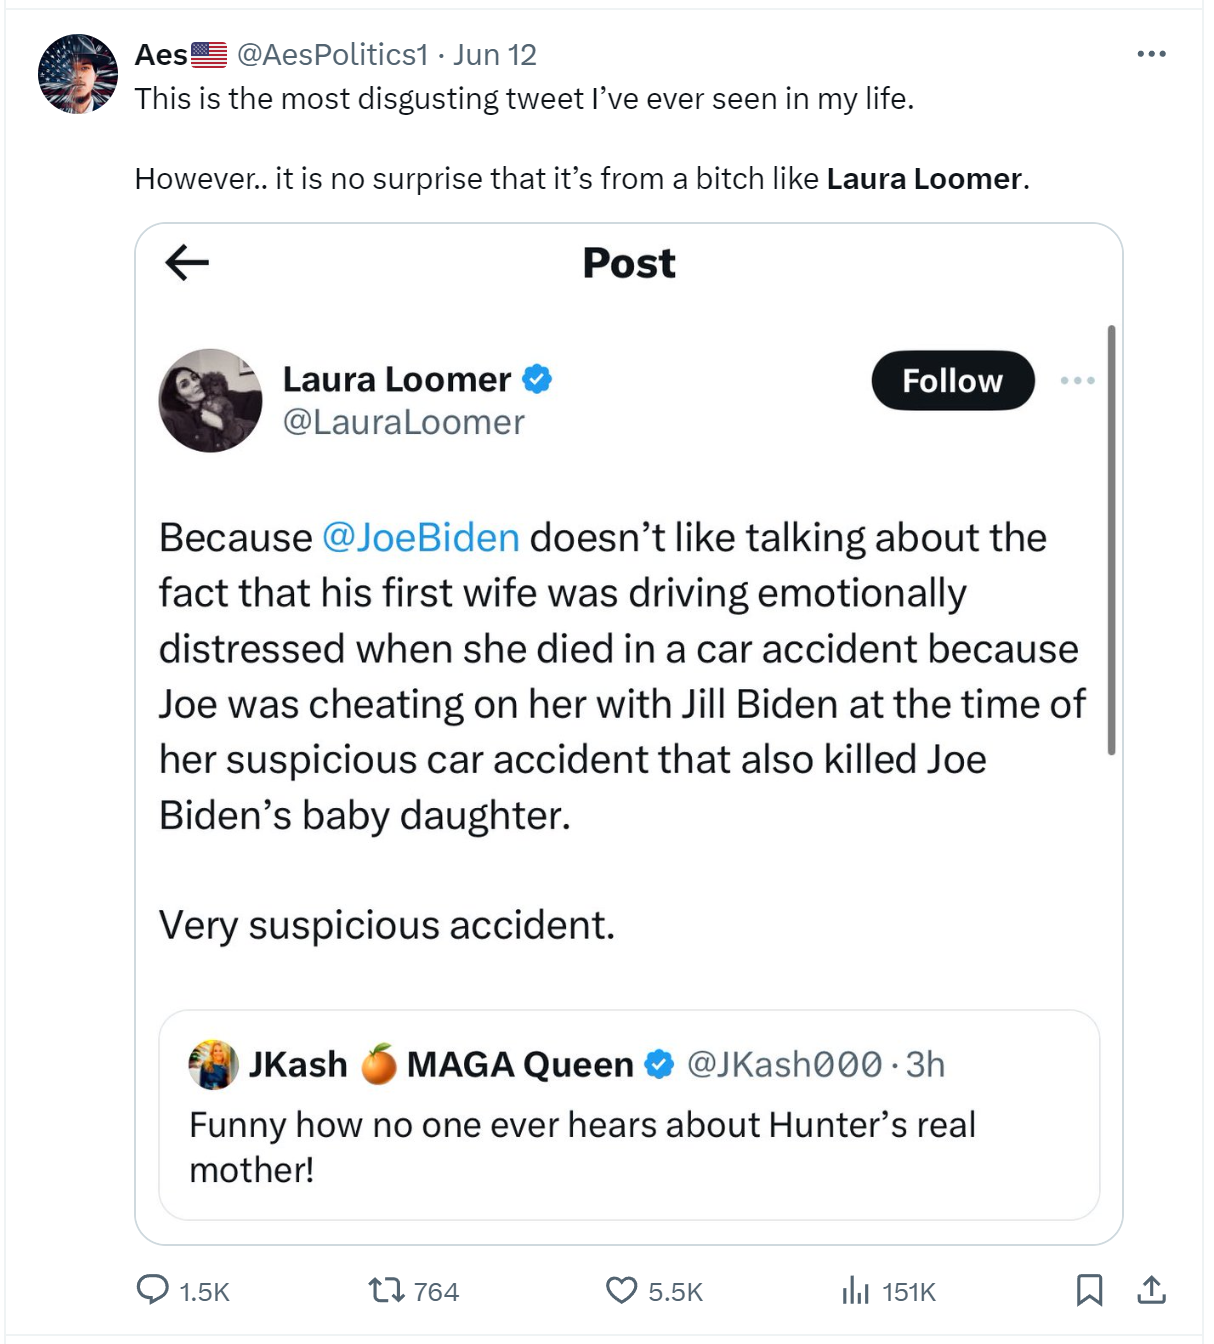Click Laura Loomer's blue verified badge

(537, 379)
